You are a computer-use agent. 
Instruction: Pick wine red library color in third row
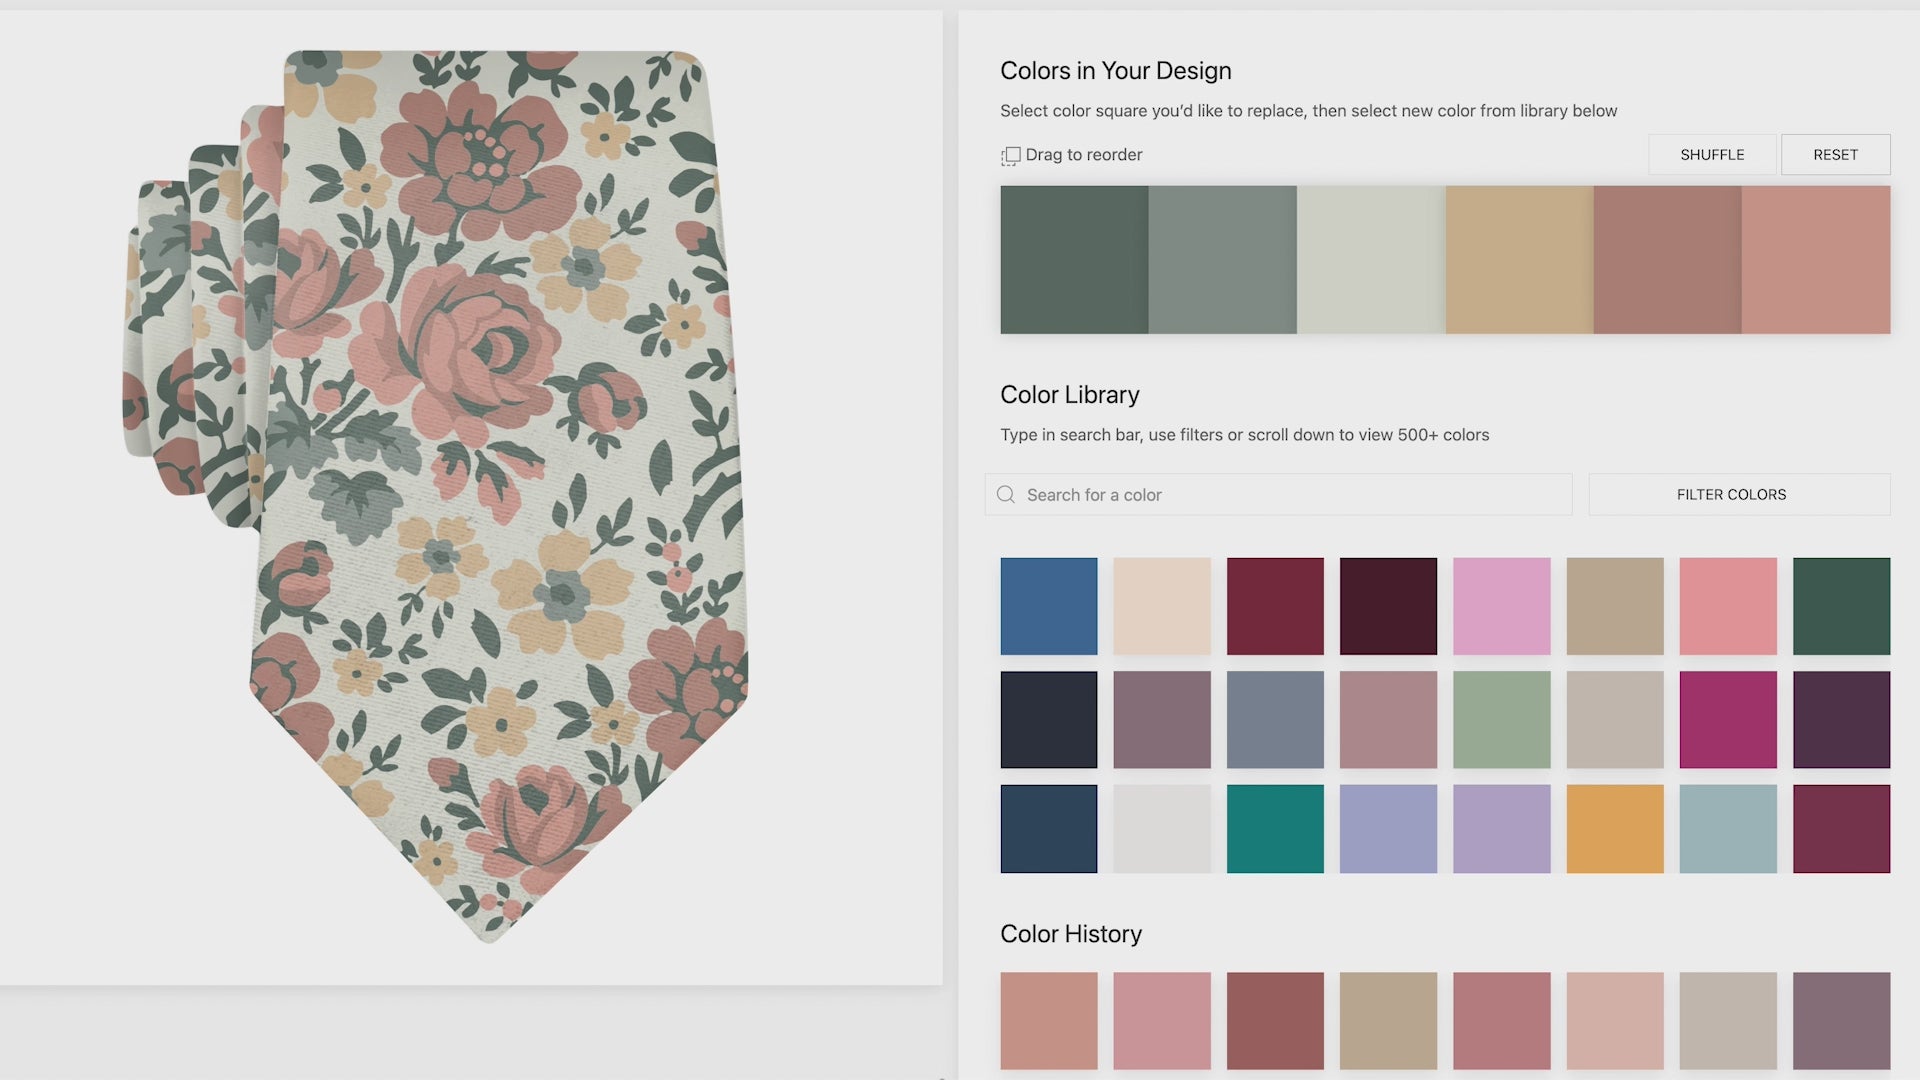(1842, 829)
